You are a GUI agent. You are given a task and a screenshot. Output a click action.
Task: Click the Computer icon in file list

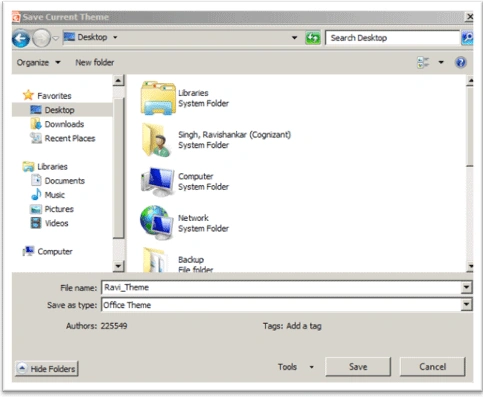click(157, 182)
